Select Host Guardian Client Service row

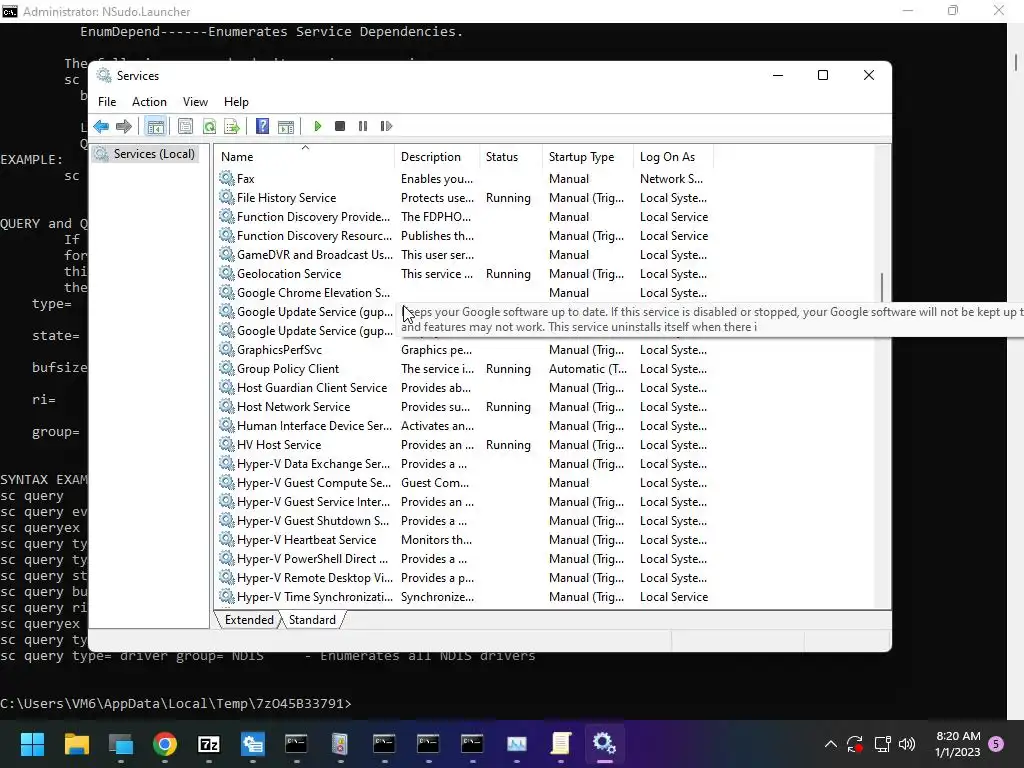coord(465,387)
